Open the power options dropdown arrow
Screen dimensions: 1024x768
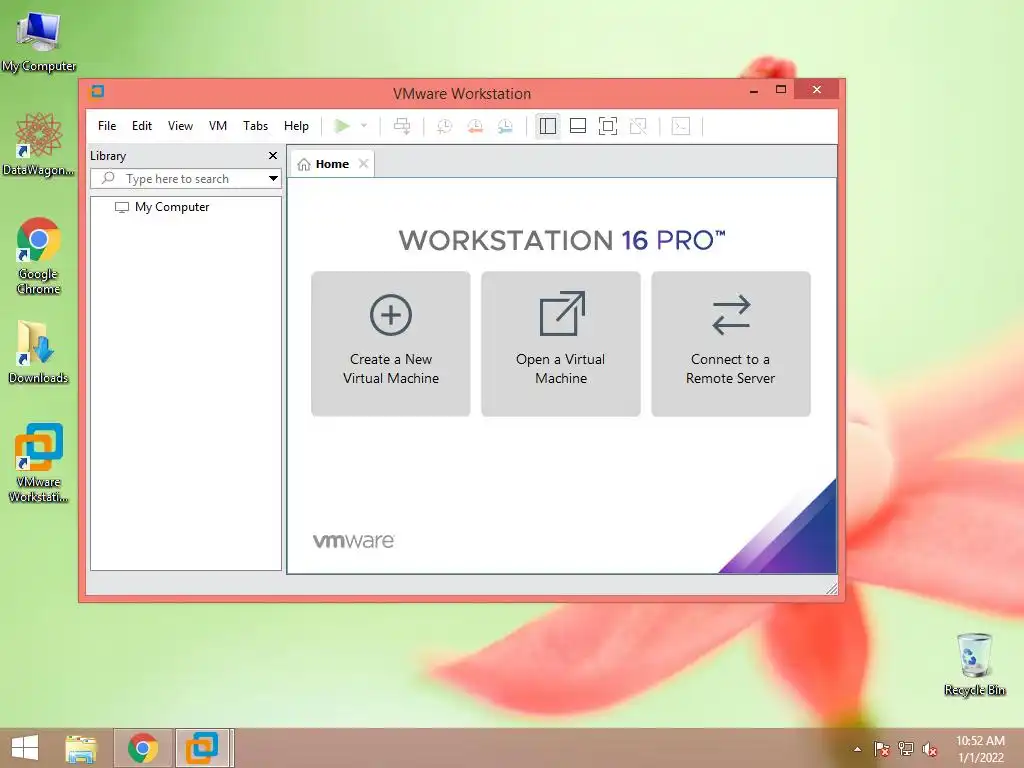[364, 125]
